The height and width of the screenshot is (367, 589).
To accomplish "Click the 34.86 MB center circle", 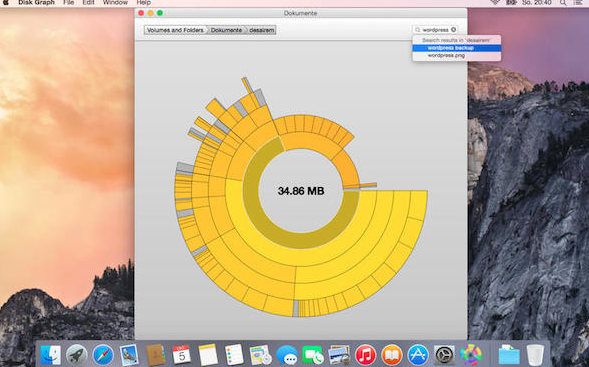I will tap(301, 191).
